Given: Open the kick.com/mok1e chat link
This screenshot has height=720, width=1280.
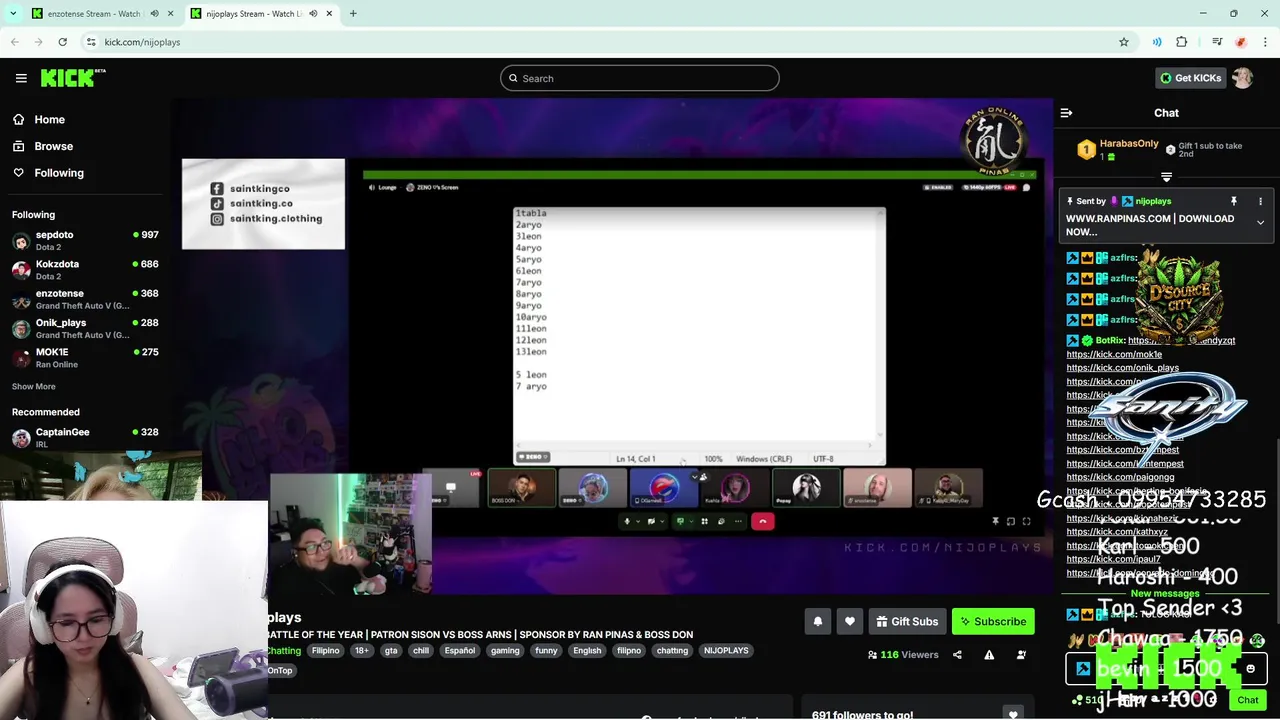Looking at the screenshot, I should click(x=1114, y=354).
